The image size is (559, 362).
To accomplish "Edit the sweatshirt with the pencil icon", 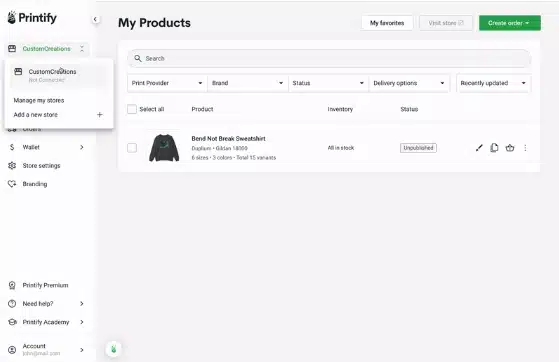I will pyautogui.click(x=479, y=148).
